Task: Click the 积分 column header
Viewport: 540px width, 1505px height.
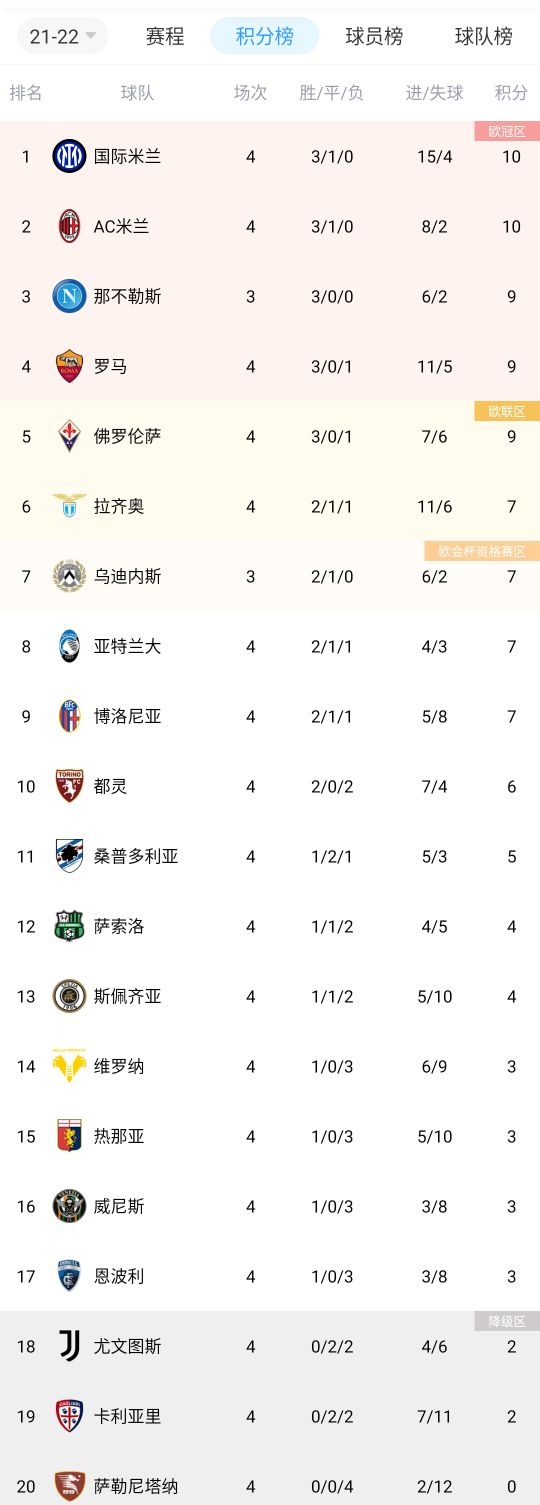Action: coord(511,93)
